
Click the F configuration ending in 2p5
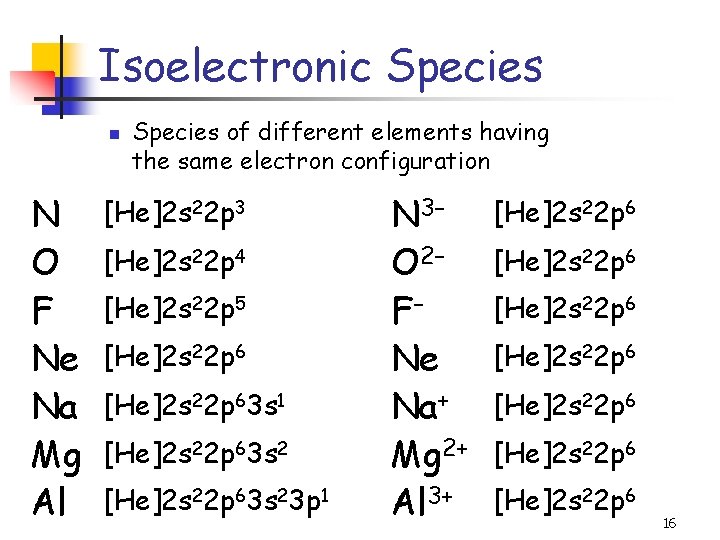[175, 309]
